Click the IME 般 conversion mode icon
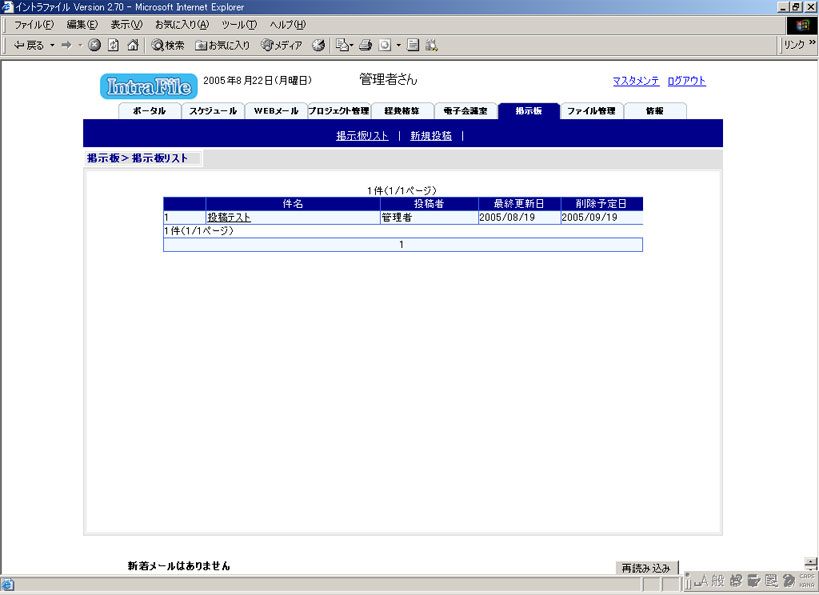The height and width of the screenshot is (595, 819). tap(718, 580)
